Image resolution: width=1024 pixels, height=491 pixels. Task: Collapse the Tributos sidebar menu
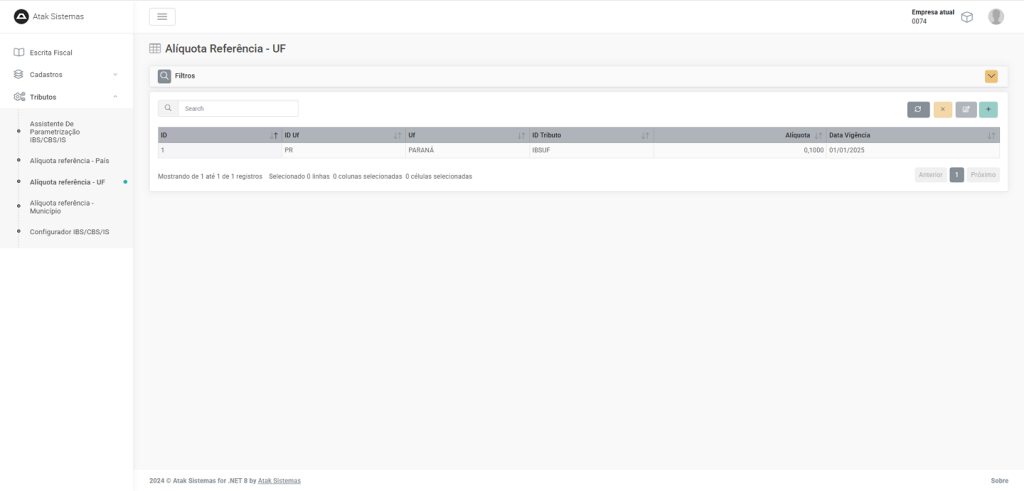66,97
